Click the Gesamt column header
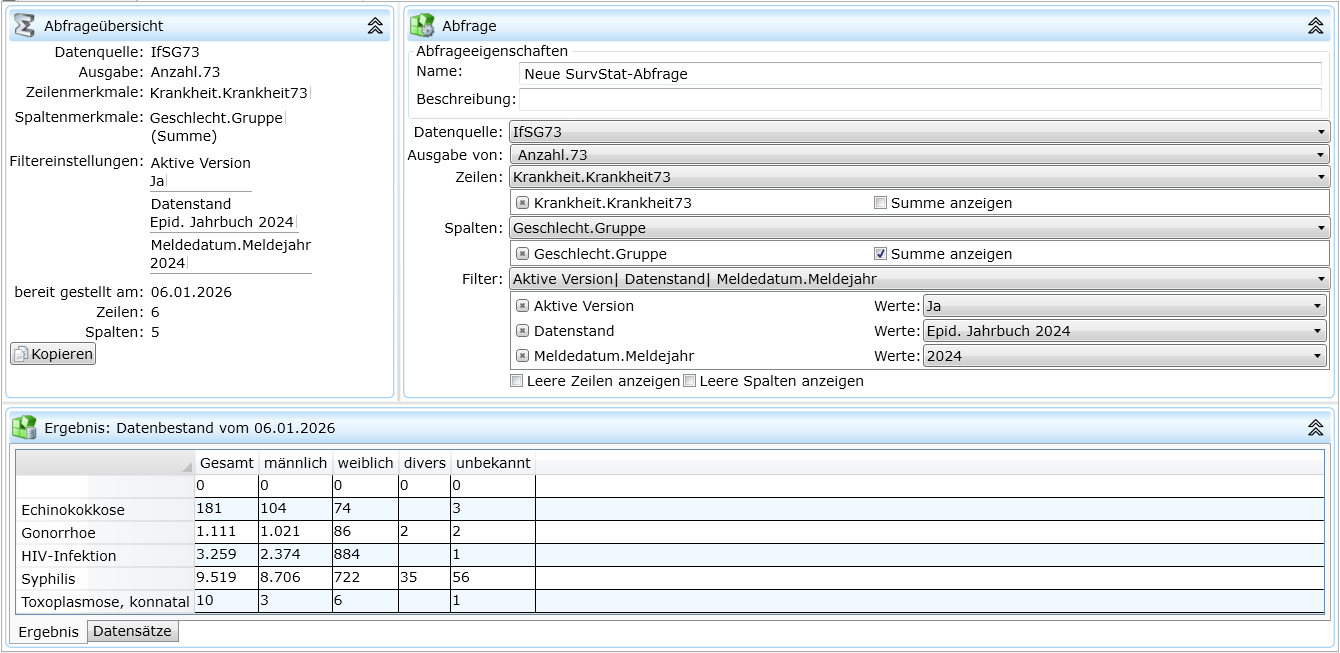 pyautogui.click(x=226, y=463)
